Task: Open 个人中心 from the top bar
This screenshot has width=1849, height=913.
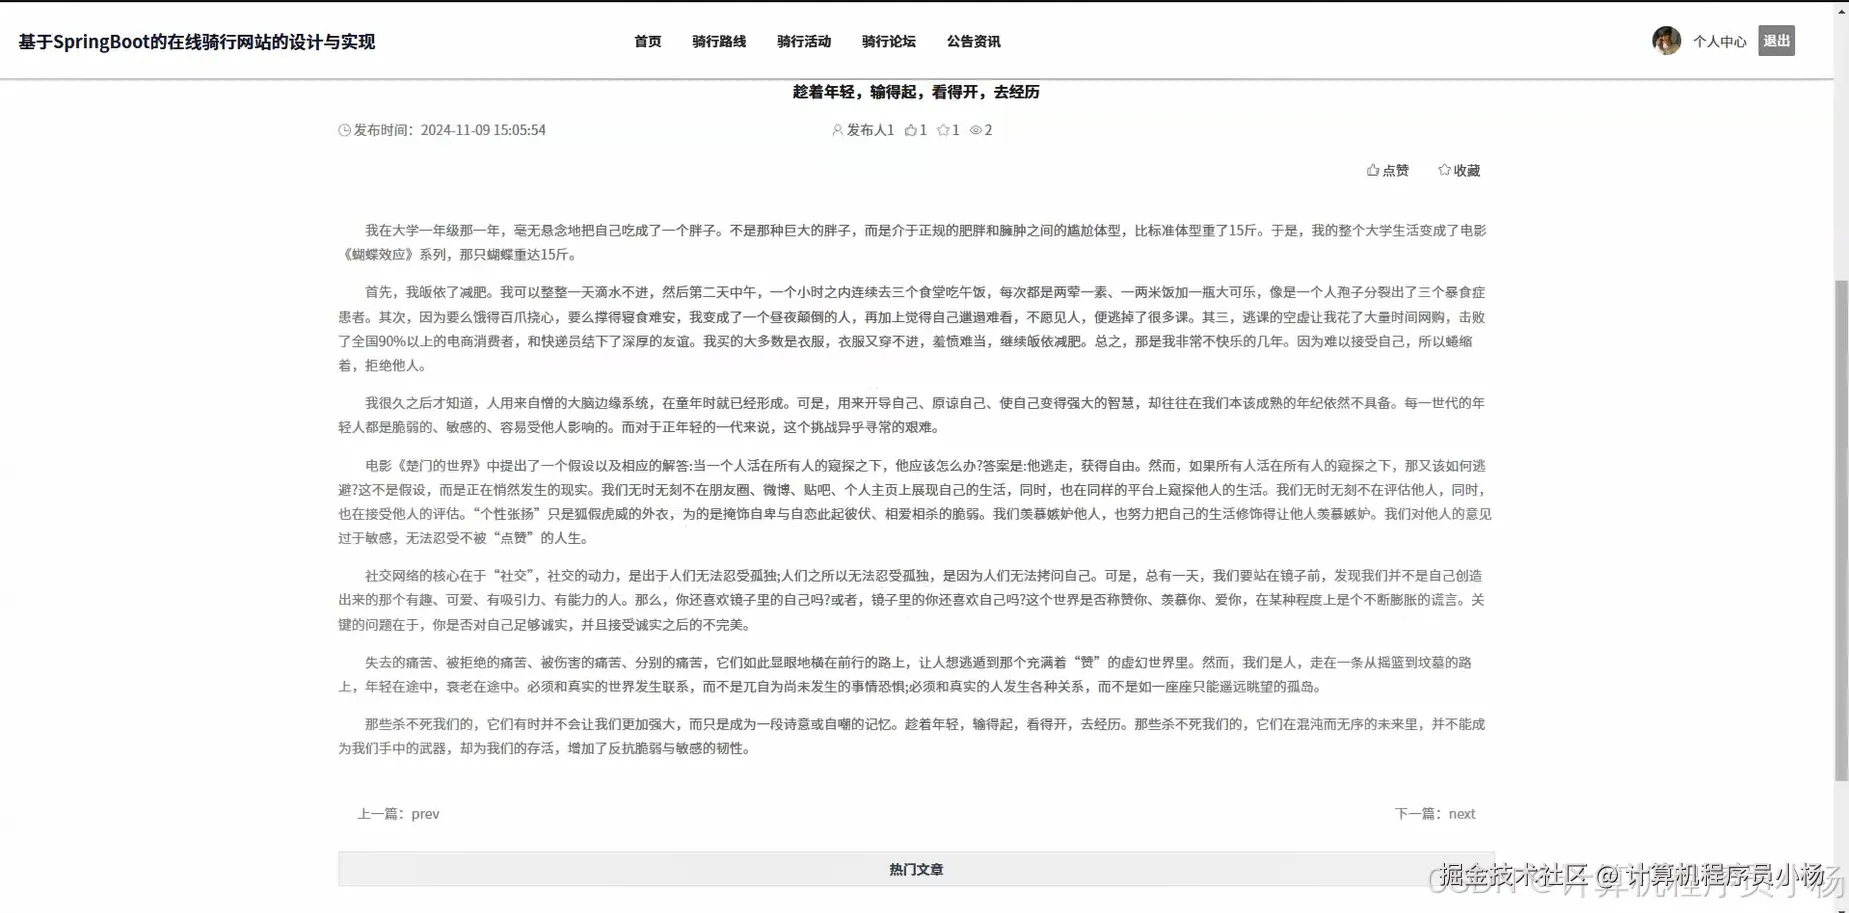Action: coord(1720,41)
